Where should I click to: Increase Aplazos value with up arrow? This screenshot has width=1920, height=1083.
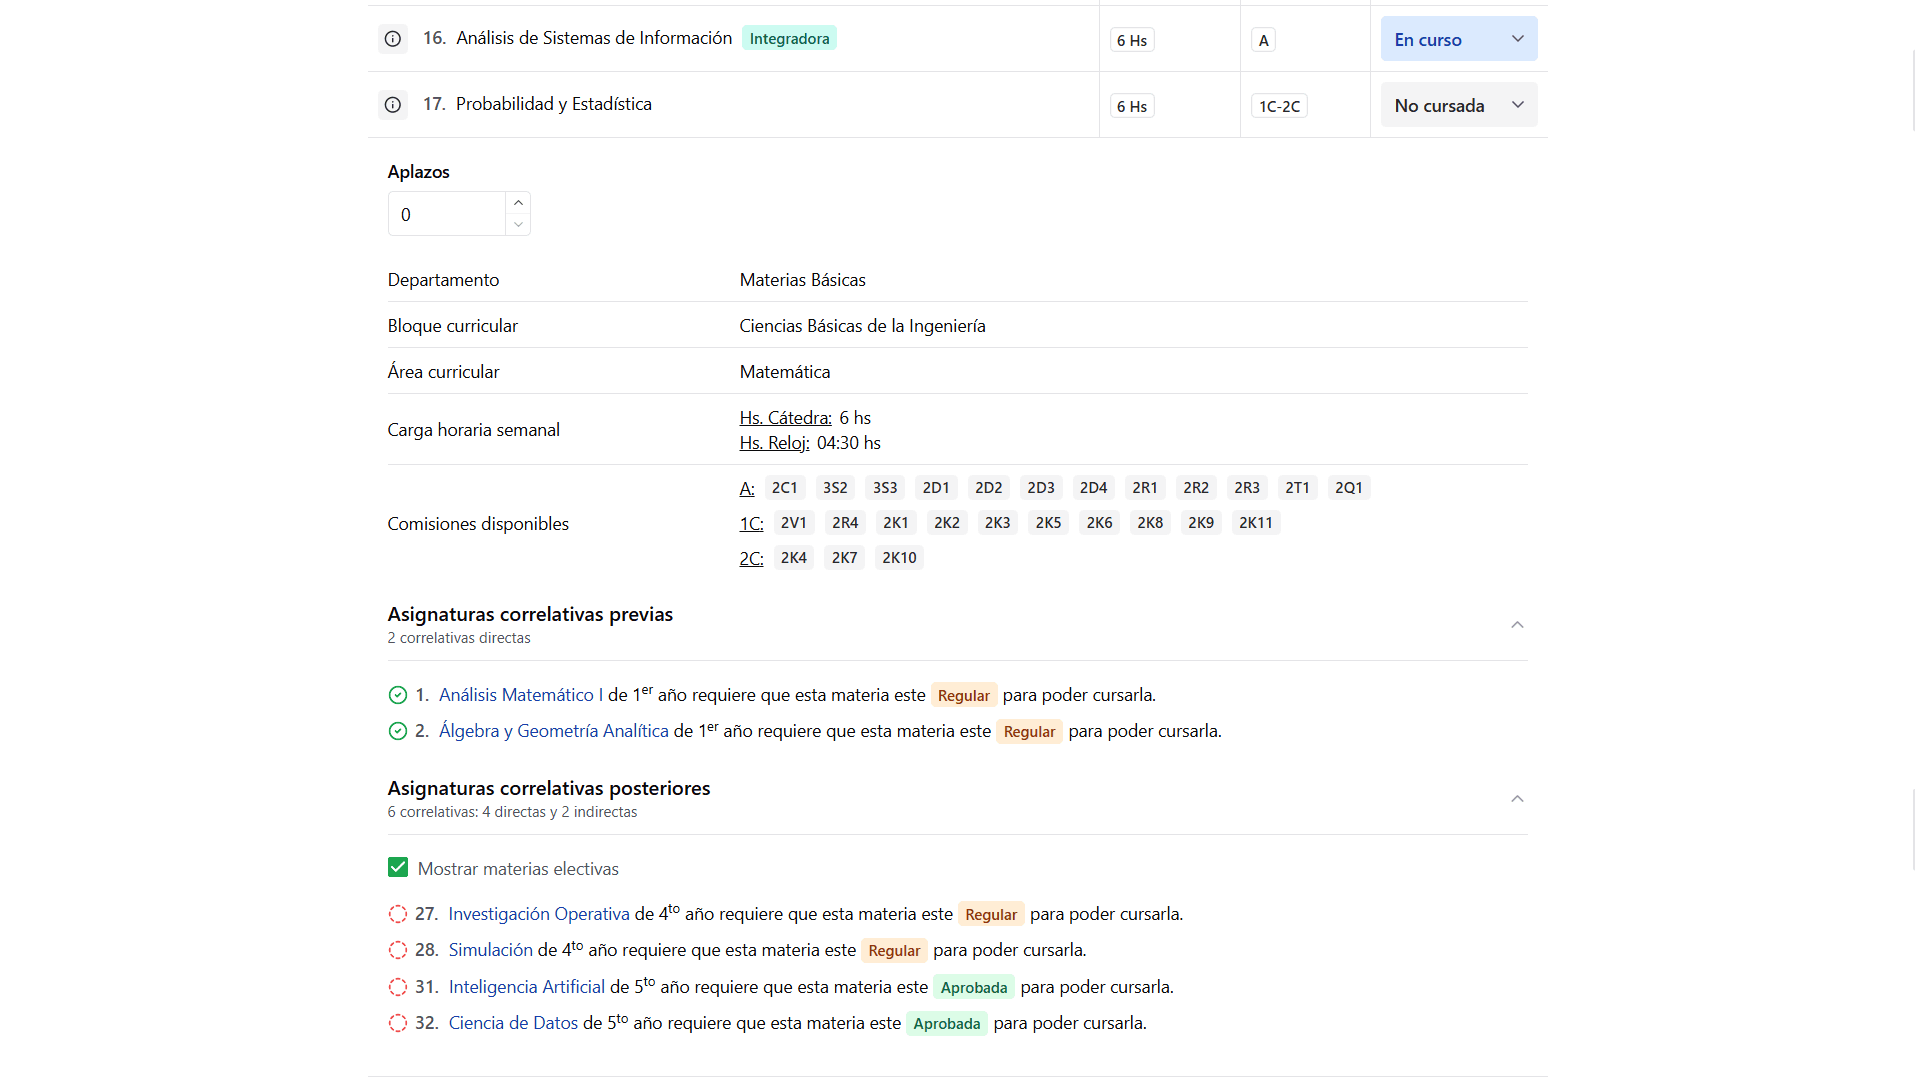(x=518, y=203)
